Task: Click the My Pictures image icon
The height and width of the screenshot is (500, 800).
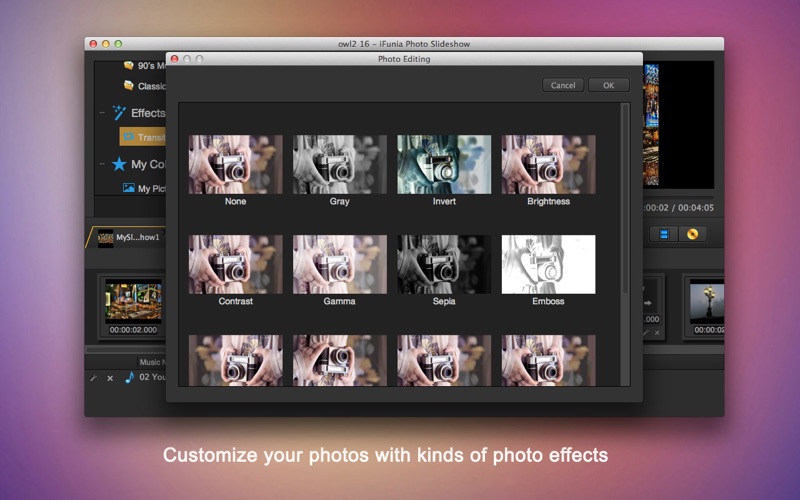Action: coord(128,188)
